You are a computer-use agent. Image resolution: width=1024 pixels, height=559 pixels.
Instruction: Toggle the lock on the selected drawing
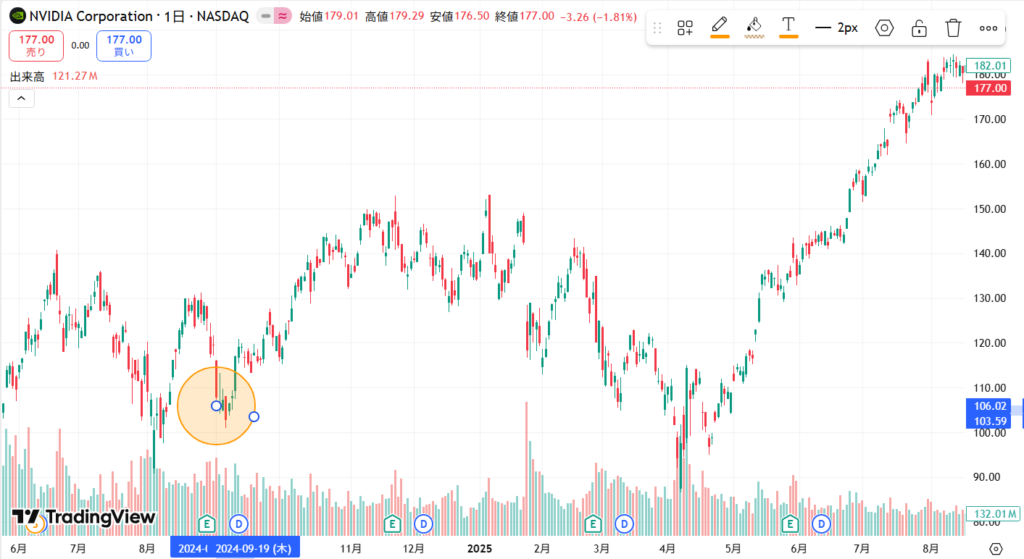pos(919,28)
